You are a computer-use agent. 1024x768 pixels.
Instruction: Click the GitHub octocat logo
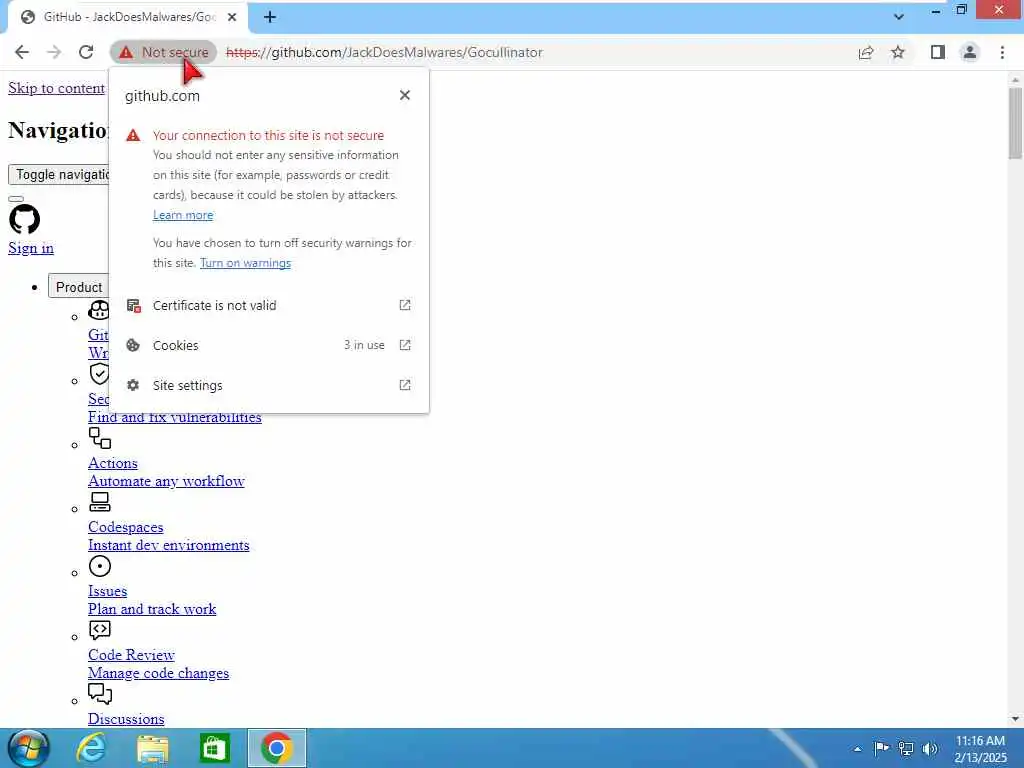click(25, 219)
